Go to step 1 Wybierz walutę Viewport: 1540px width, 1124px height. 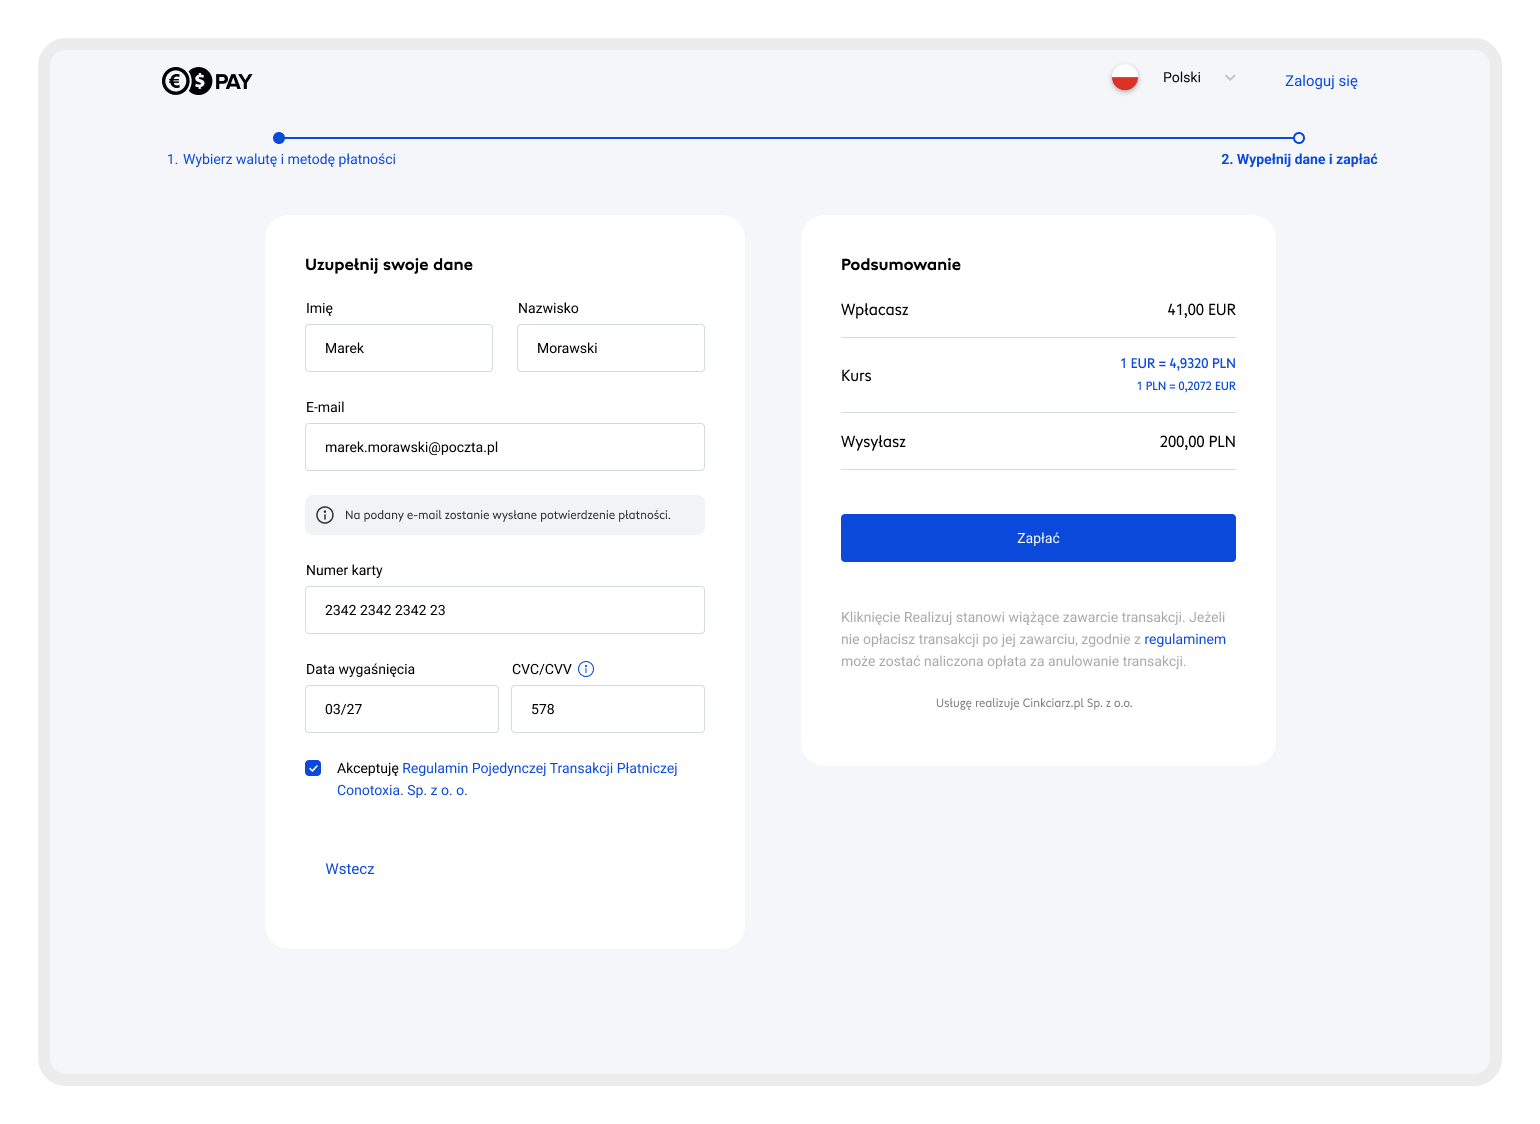click(x=281, y=159)
